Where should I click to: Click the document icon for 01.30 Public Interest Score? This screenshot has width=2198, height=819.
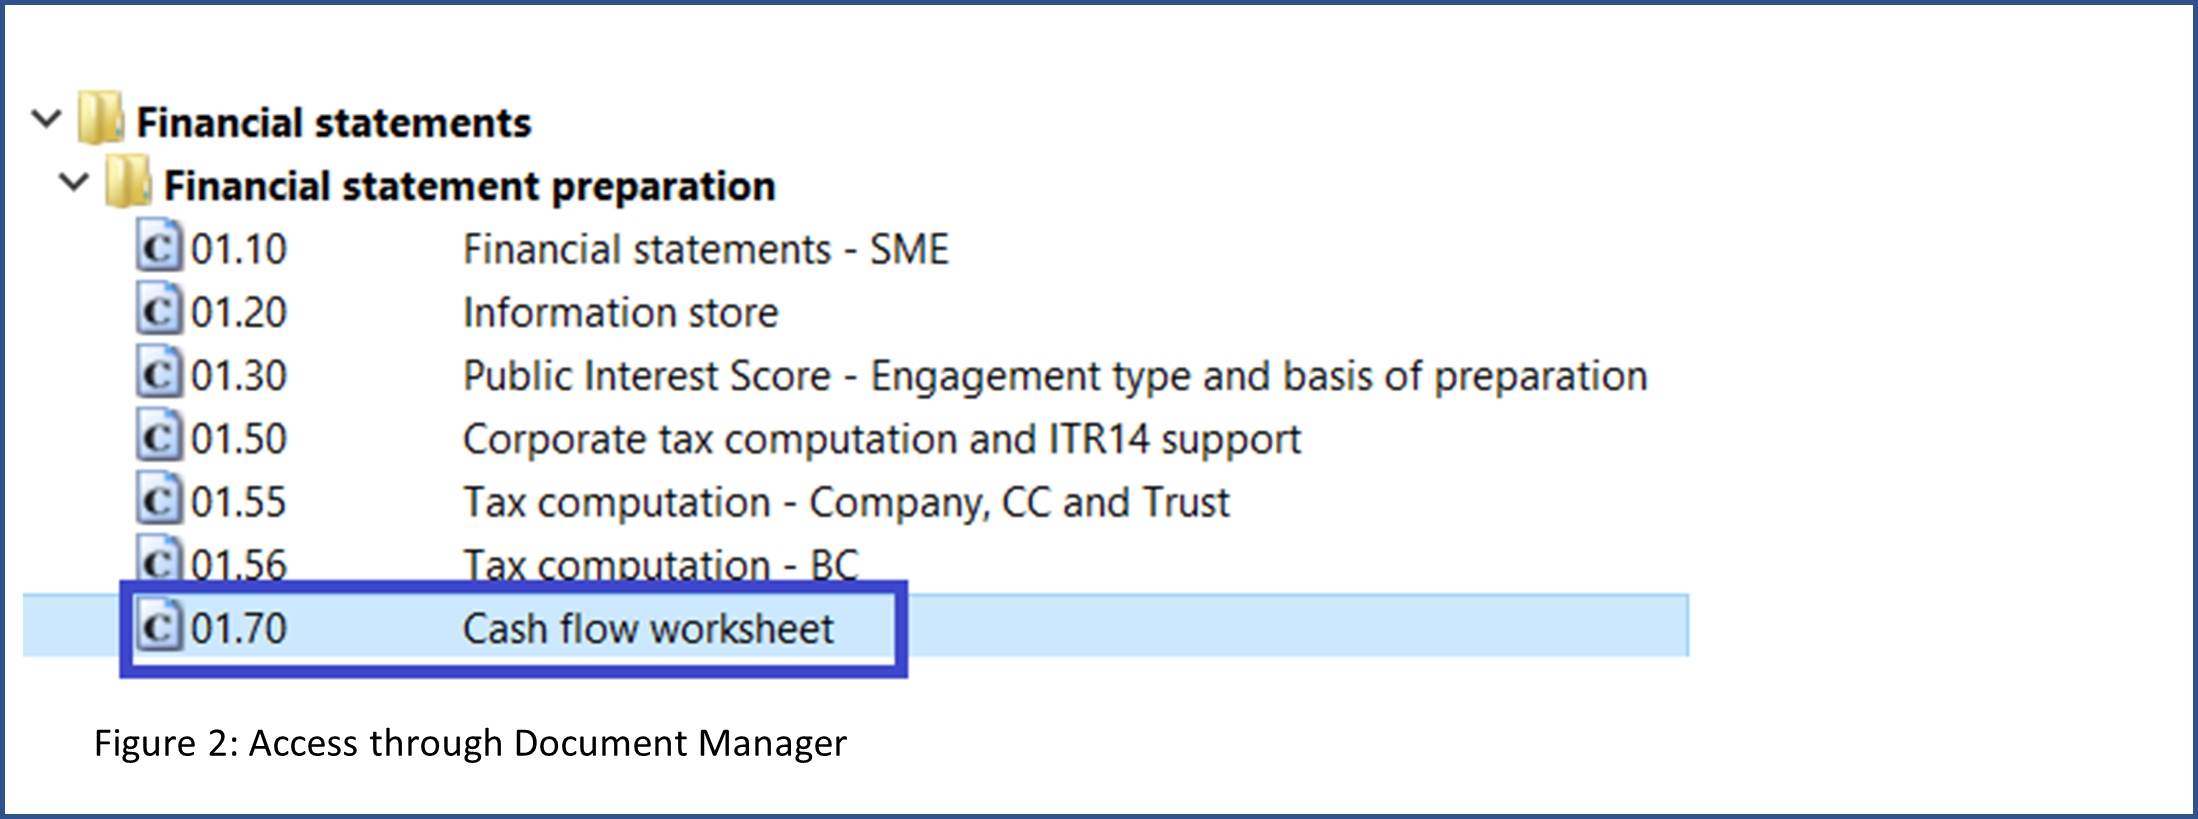point(160,375)
